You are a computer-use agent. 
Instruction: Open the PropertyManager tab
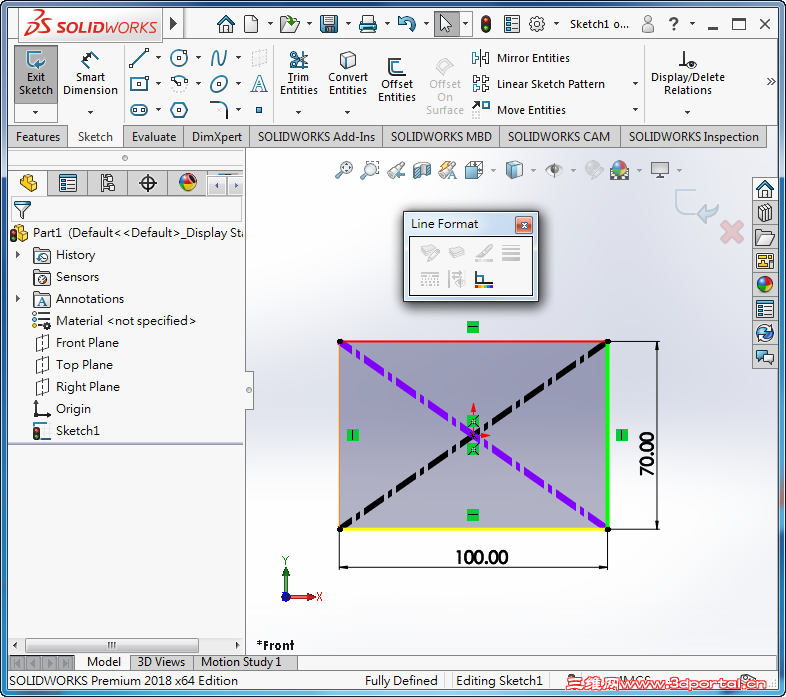[x=68, y=183]
